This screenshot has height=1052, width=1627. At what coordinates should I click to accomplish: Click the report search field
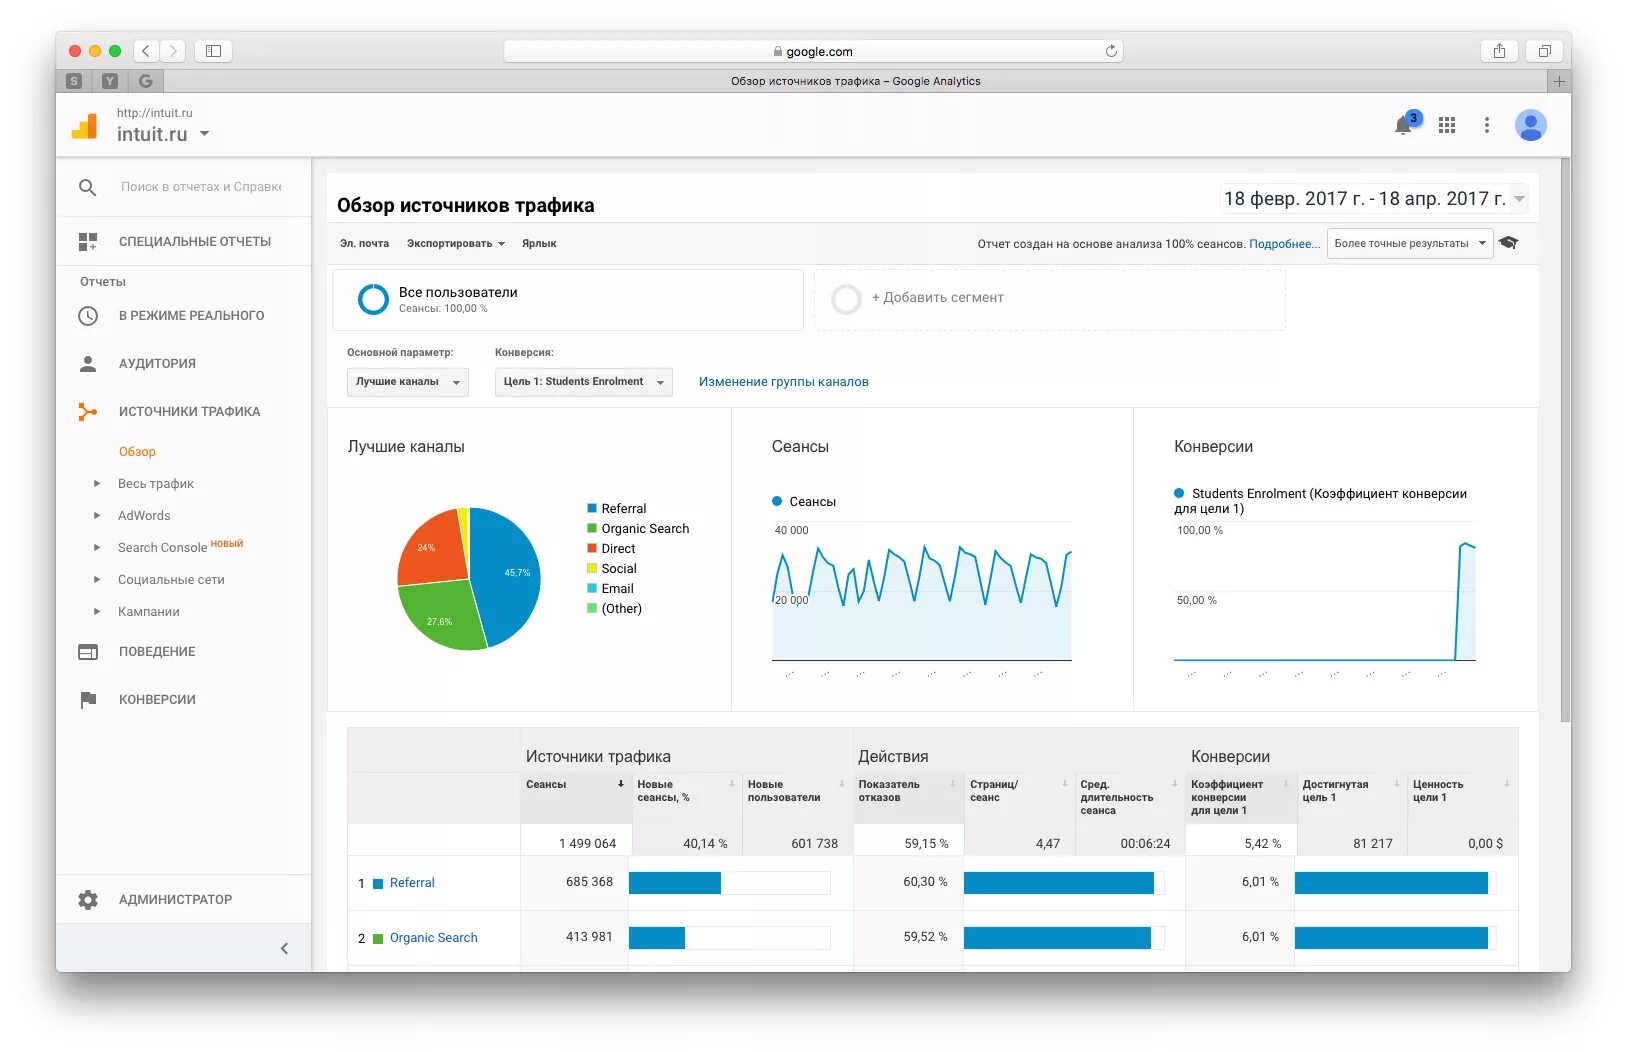[x=201, y=187]
